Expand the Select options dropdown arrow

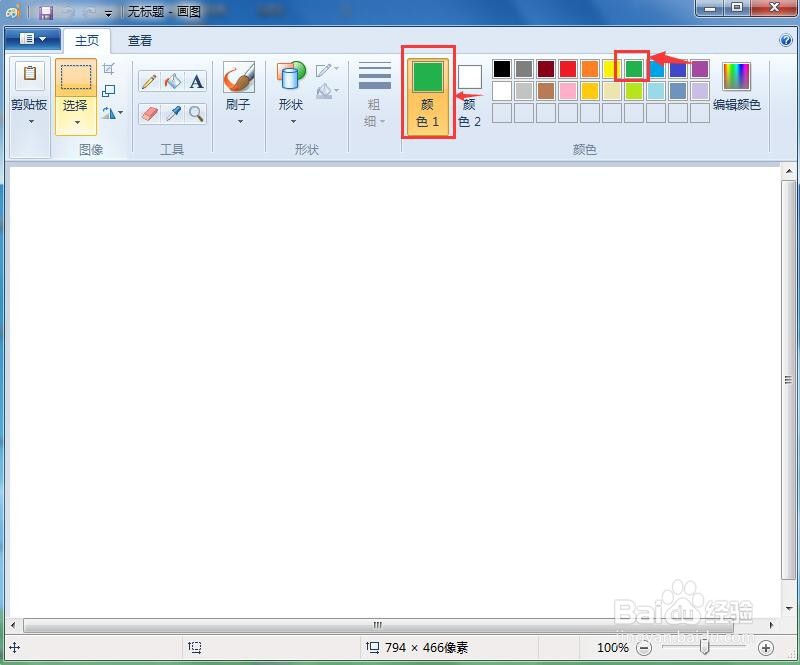pos(77,122)
